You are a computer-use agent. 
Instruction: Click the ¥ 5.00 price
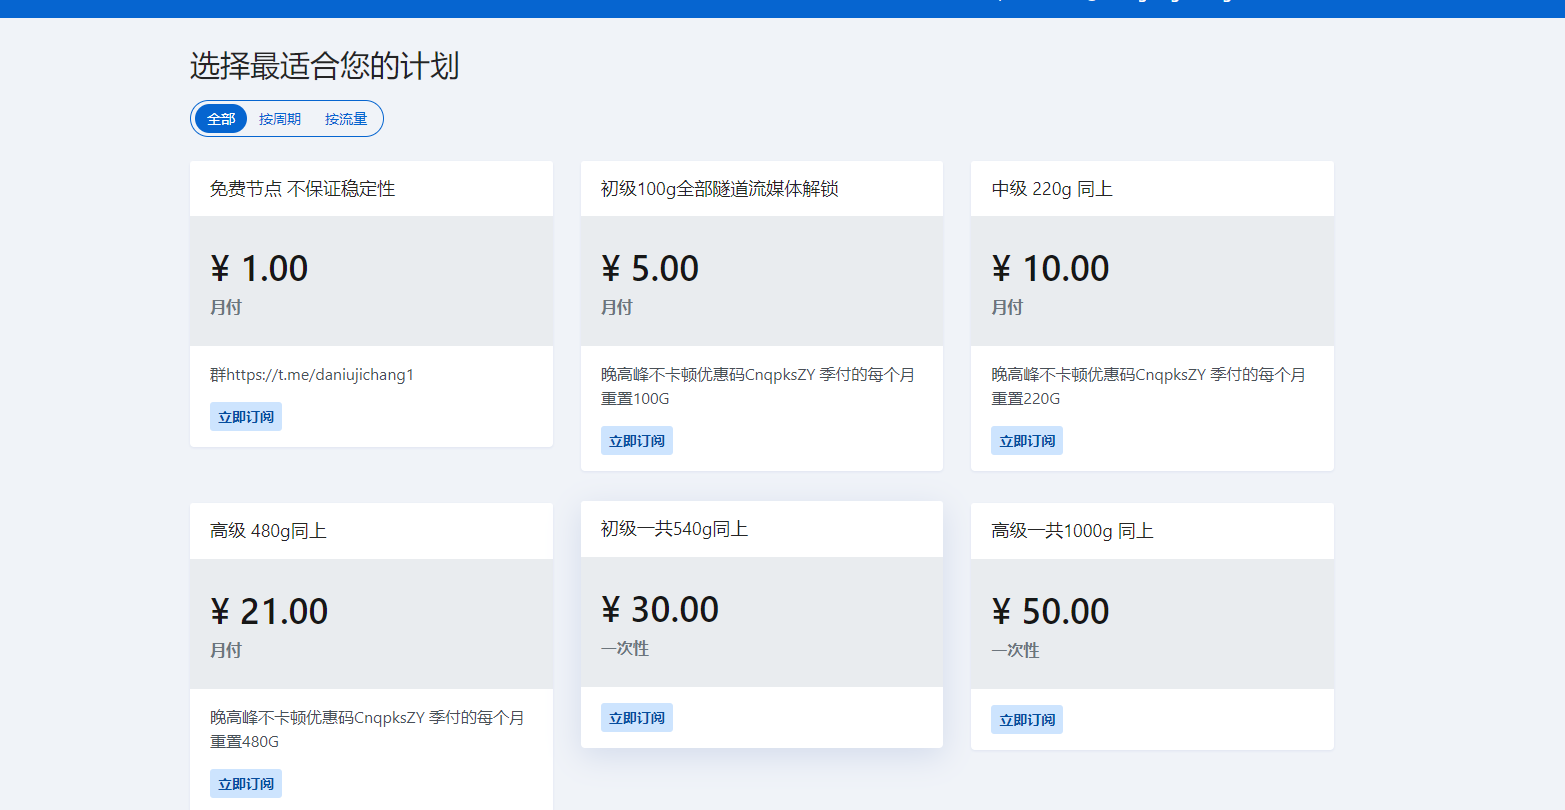pos(650,268)
